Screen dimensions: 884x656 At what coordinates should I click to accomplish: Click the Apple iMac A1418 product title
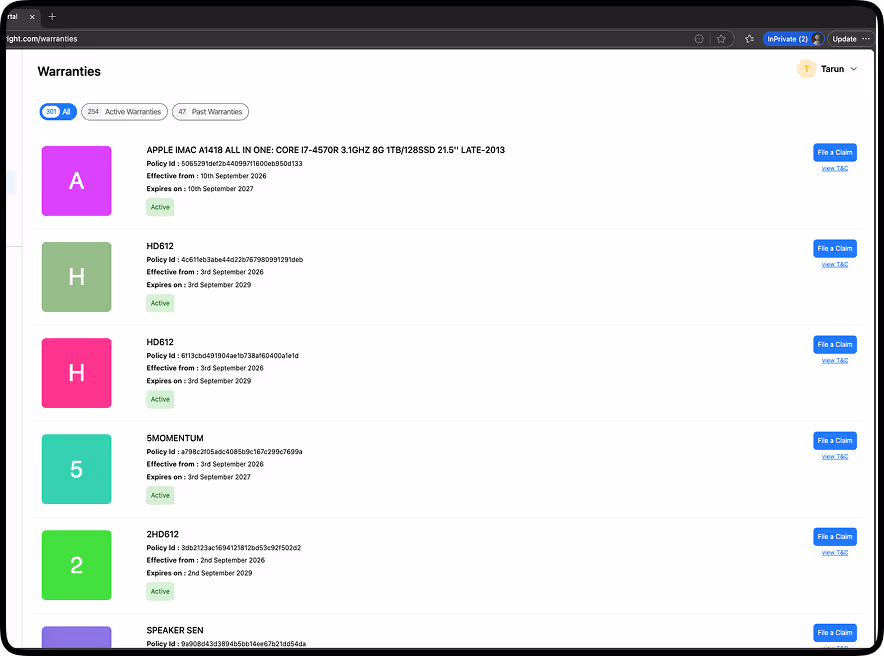pos(326,150)
